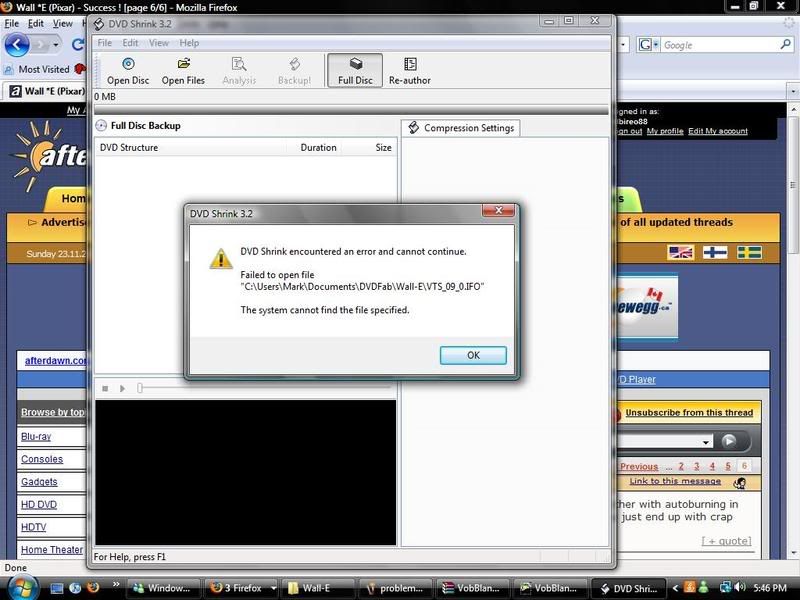The width and height of the screenshot is (800, 600).
Task: Open the File menu in DVD Shrink
Action: coord(105,43)
